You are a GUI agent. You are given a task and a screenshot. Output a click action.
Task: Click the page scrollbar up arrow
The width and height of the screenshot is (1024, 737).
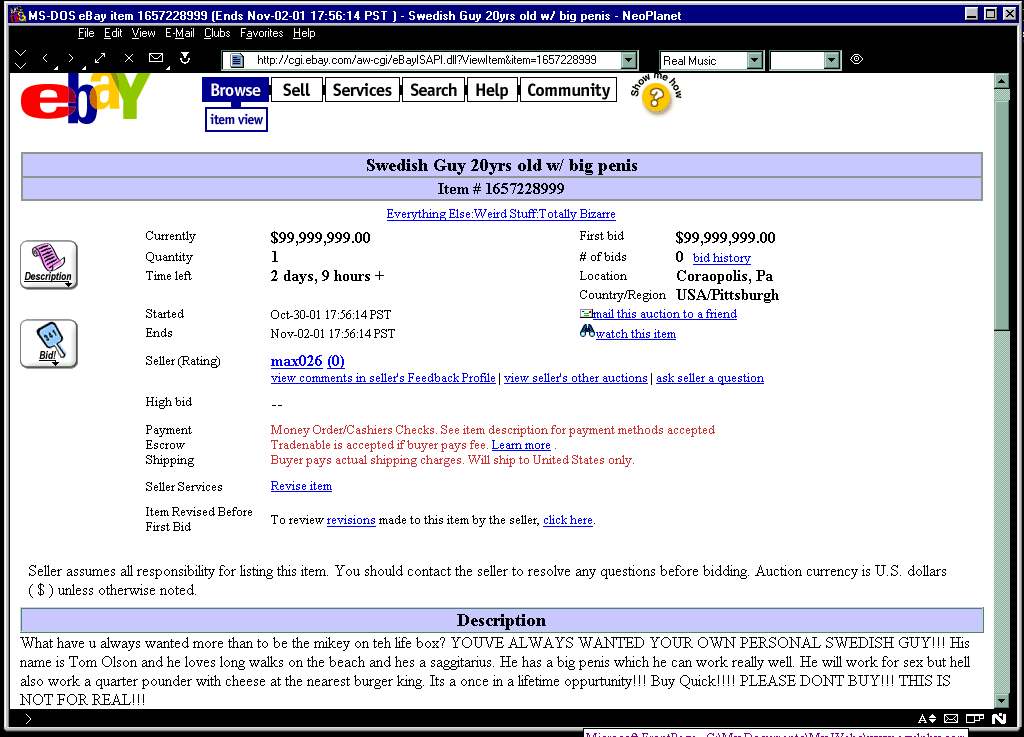click(x=1001, y=81)
